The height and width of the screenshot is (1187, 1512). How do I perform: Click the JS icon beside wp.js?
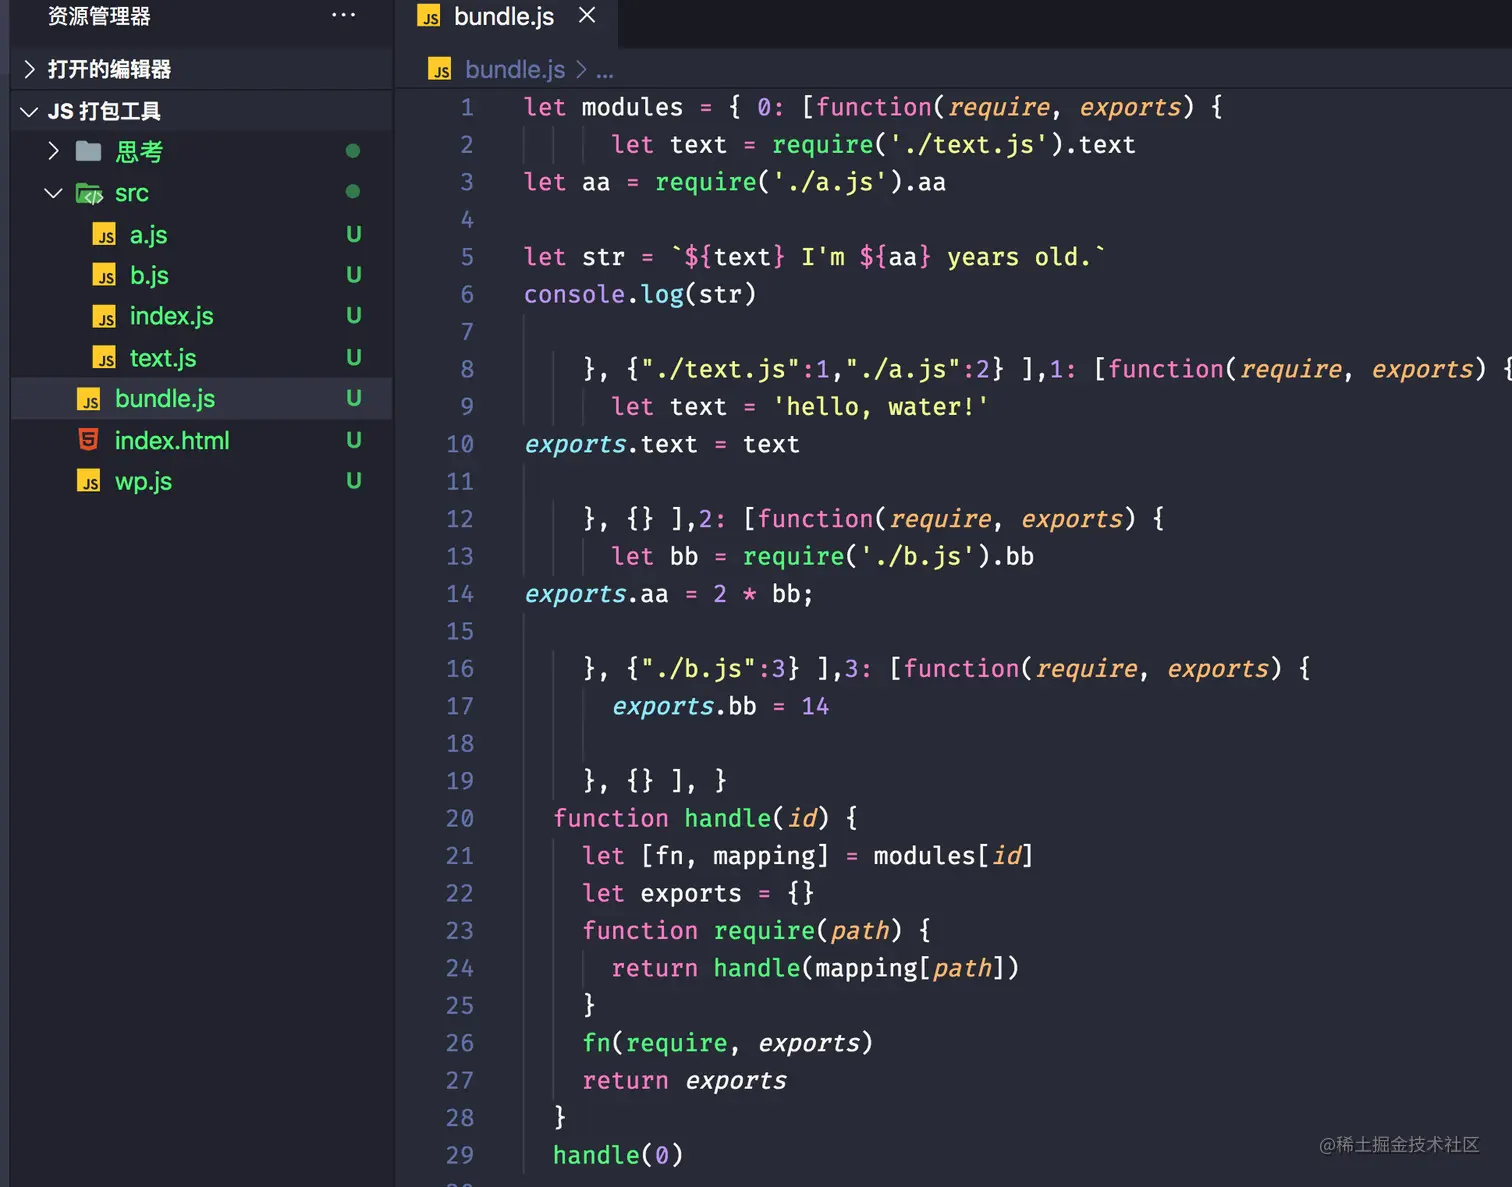pyautogui.click(x=89, y=481)
